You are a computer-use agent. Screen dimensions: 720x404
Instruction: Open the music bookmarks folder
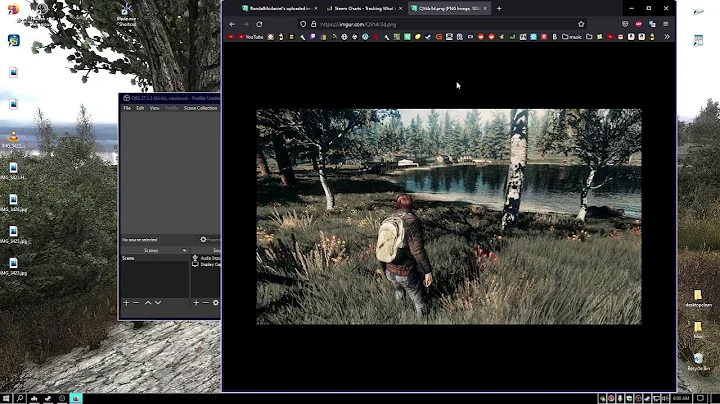coord(572,37)
